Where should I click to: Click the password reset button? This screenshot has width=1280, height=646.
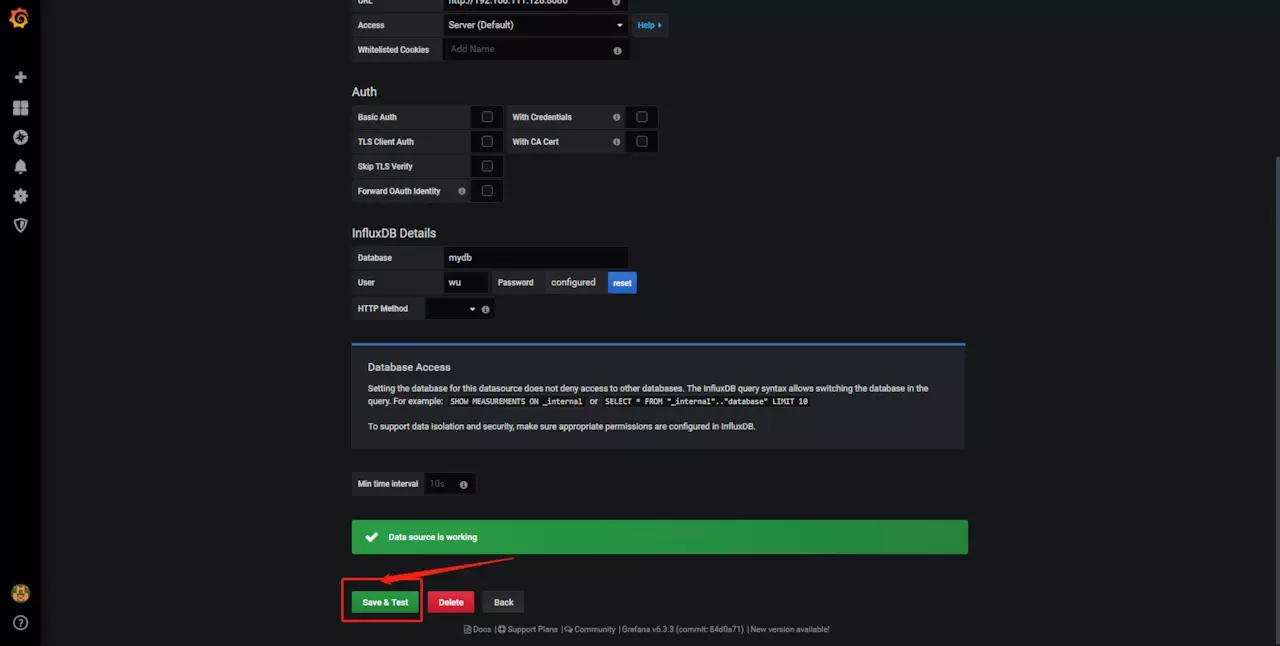pyautogui.click(x=622, y=283)
